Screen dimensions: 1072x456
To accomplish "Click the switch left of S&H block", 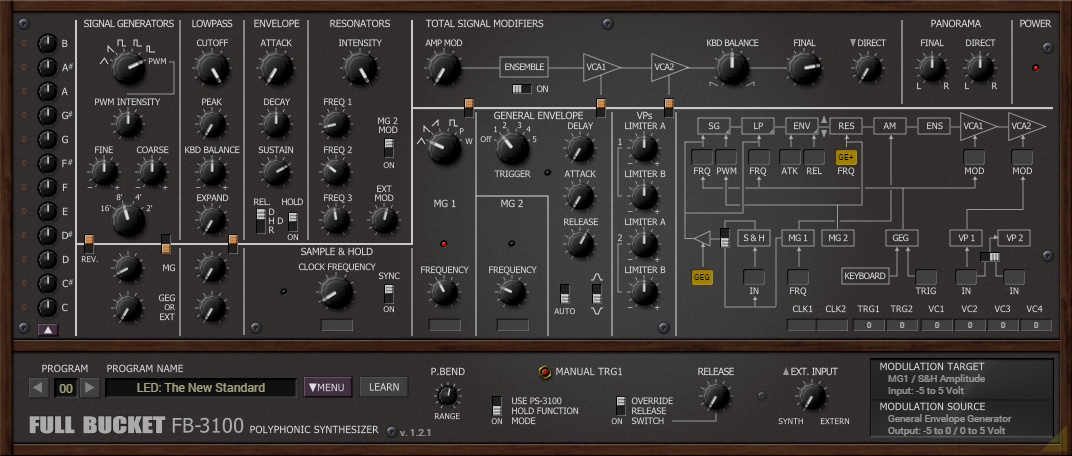I will [x=725, y=238].
